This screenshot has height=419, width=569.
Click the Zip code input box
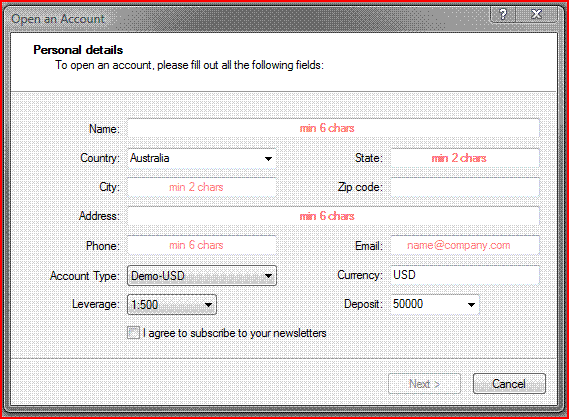coord(465,187)
